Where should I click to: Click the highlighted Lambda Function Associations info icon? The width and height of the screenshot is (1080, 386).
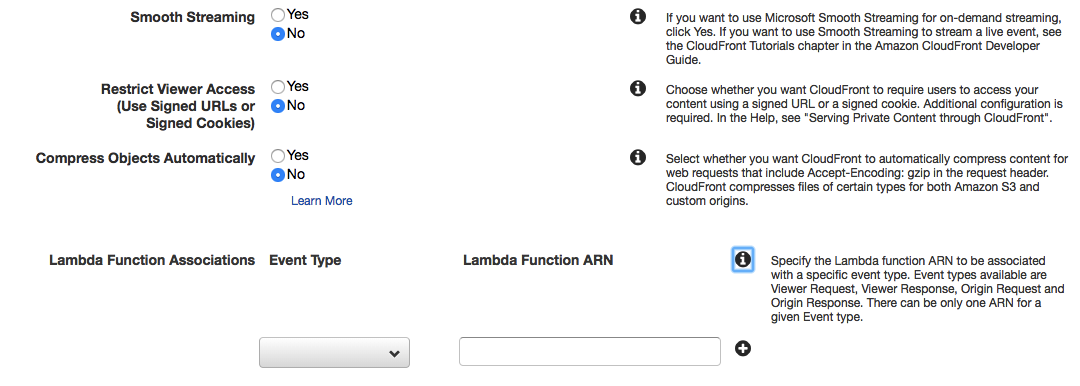pos(742,260)
